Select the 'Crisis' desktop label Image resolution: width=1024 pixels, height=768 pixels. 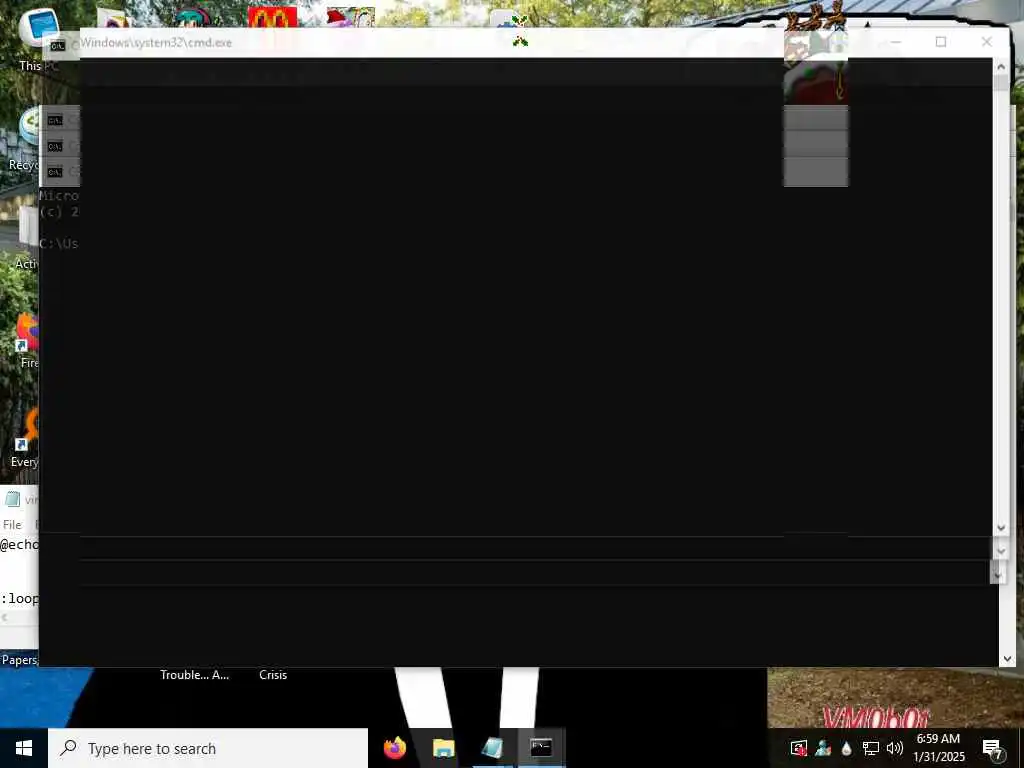point(273,675)
